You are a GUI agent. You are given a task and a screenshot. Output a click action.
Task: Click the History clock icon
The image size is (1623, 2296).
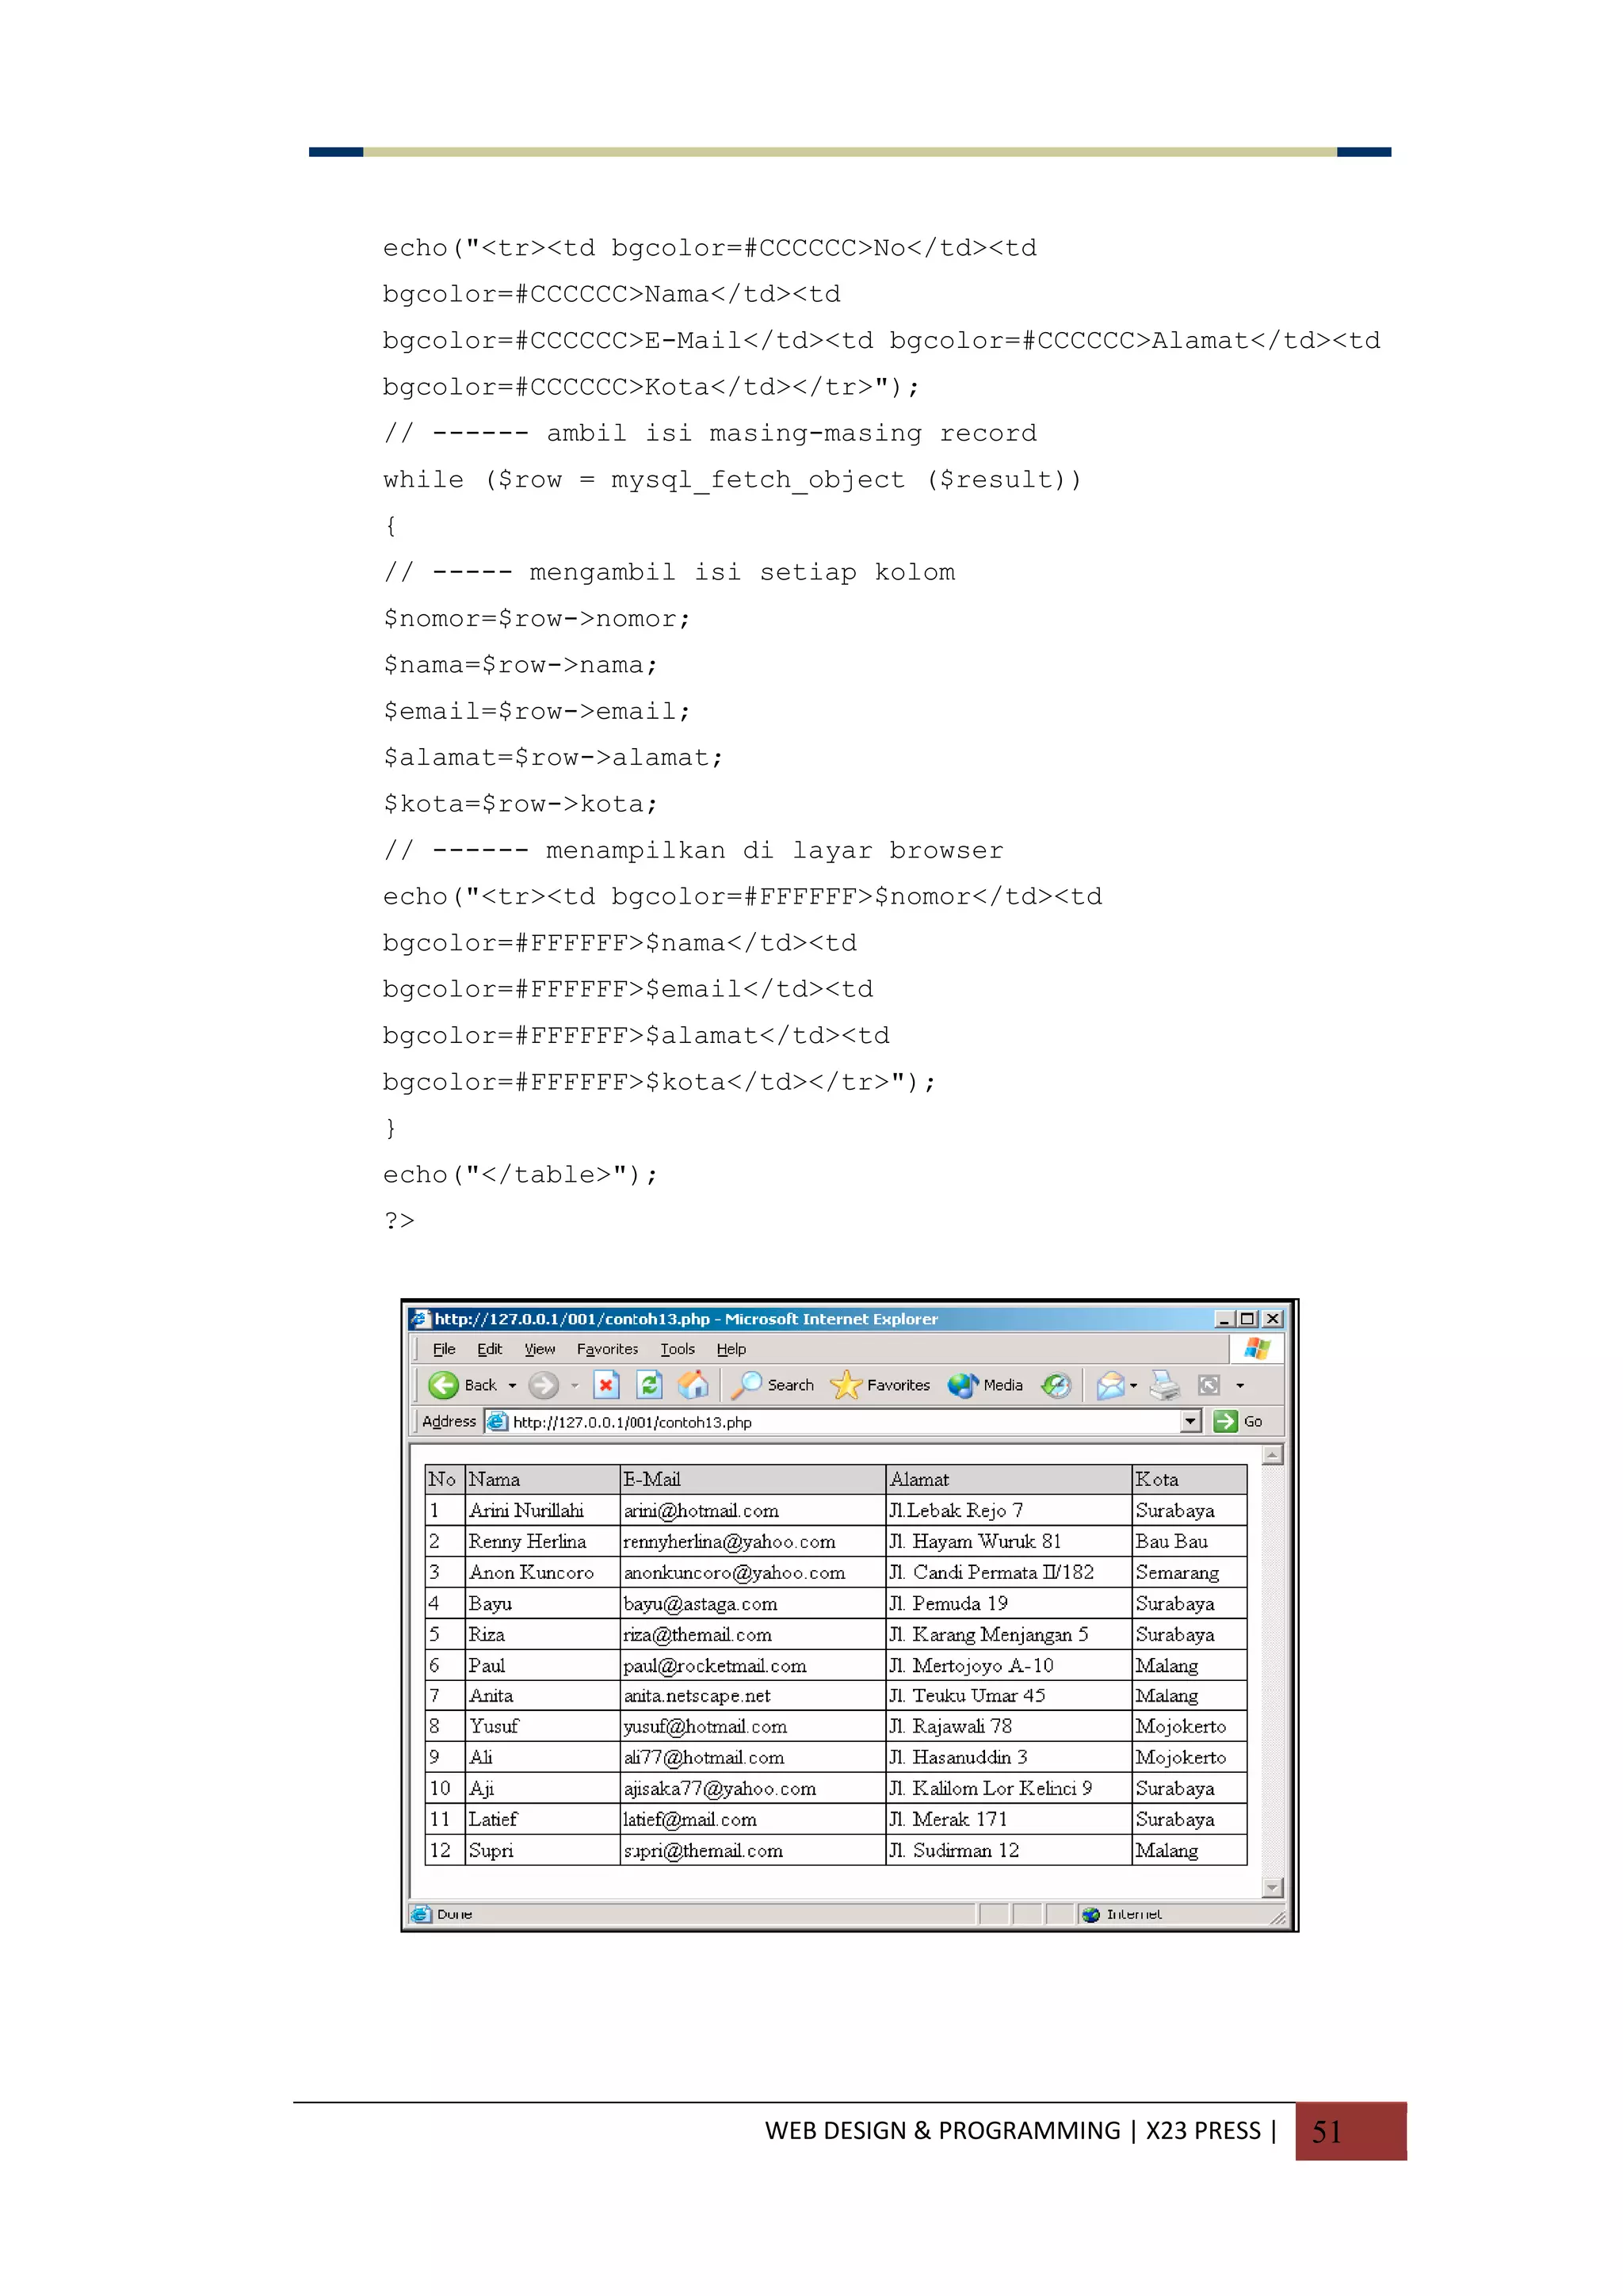(x=1056, y=1385)
